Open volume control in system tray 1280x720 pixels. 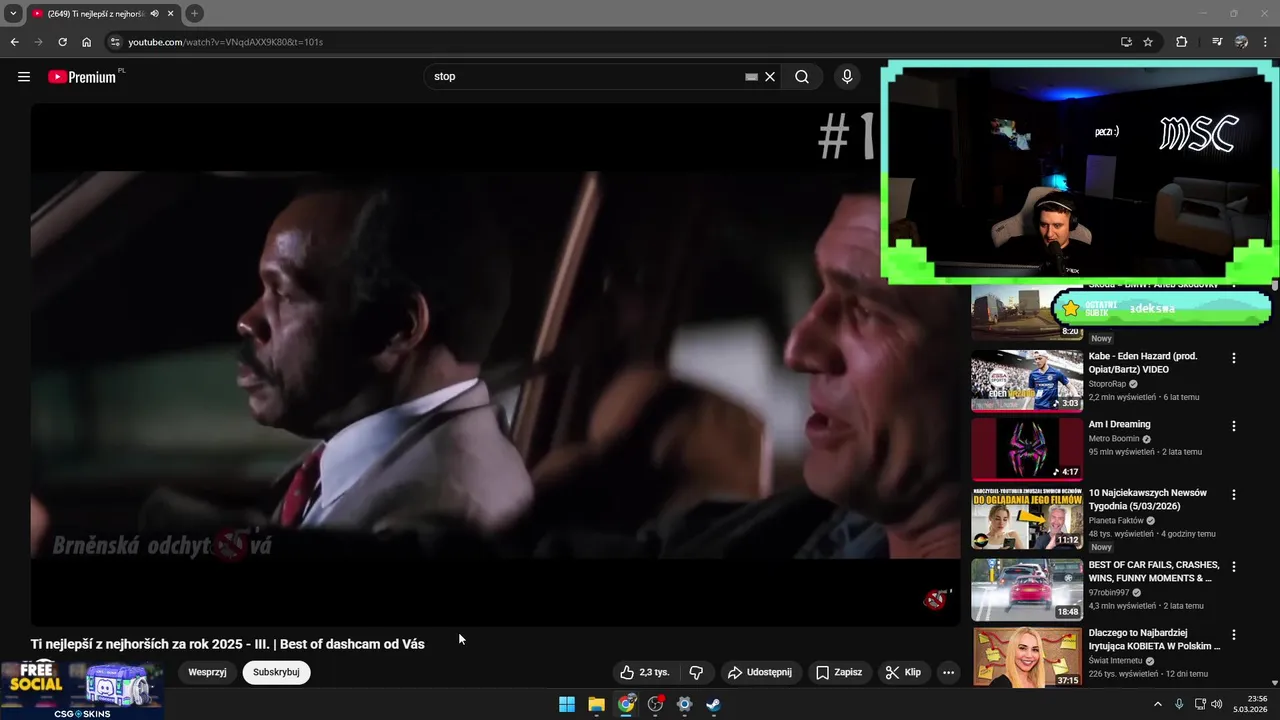point(1217,704)
